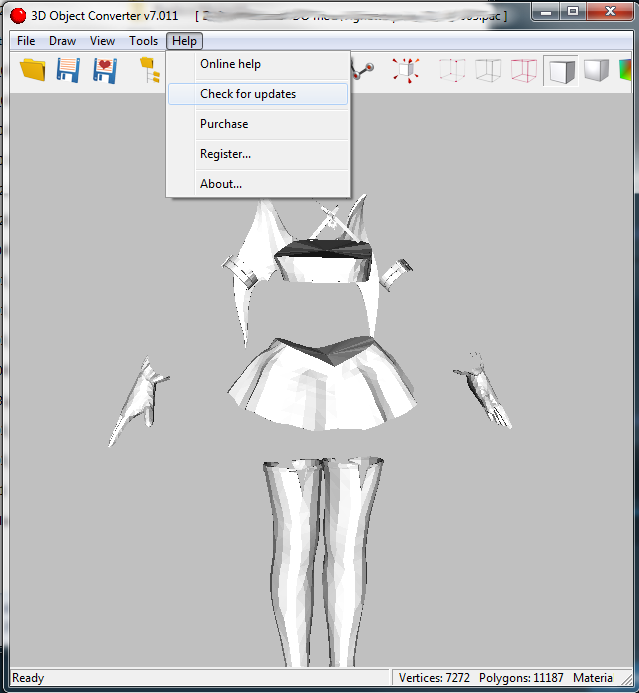Click the object tree structure icon

(149, 70)
